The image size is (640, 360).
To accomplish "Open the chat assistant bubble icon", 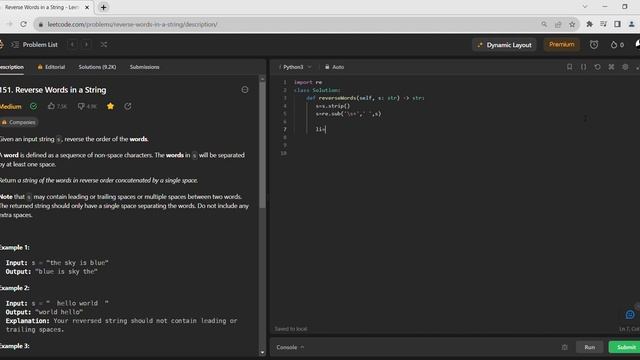I will coord(630,314).
